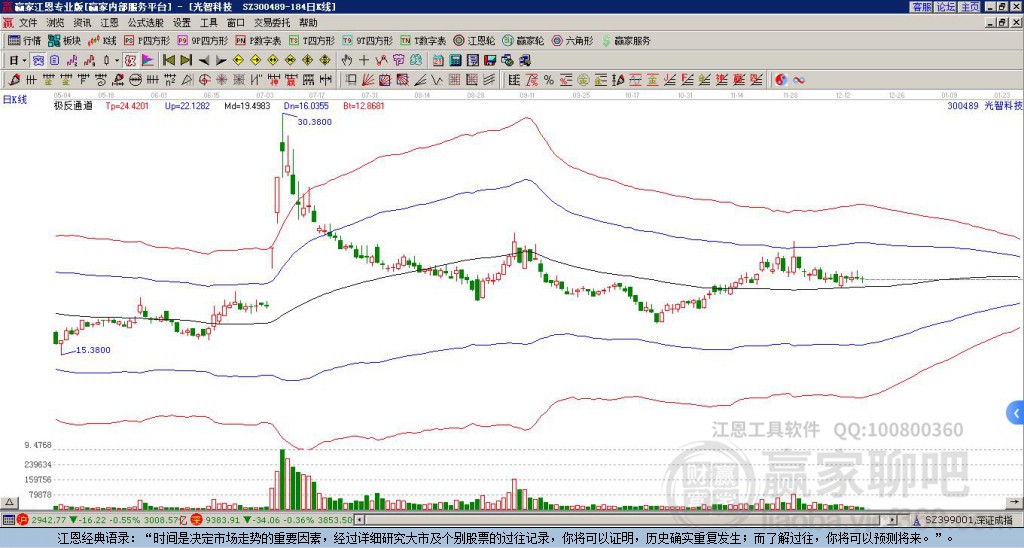Open the 公式选股 menu
Screen dimensions: 1024x548
click(146, 23)
